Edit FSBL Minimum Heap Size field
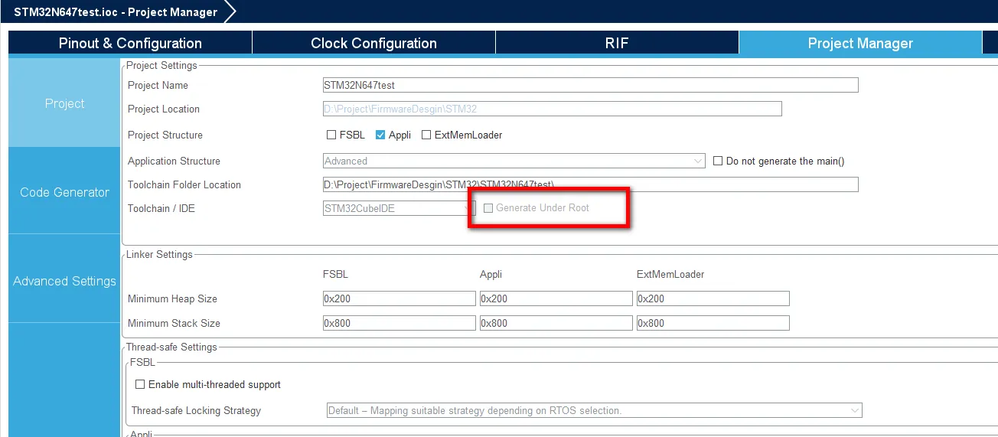 coord(399,299)
